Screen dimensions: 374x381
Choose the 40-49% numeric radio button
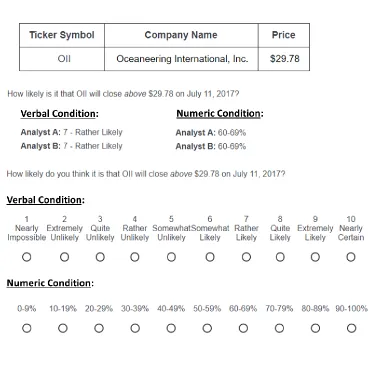pyautogui.click(x=171, y=328)
